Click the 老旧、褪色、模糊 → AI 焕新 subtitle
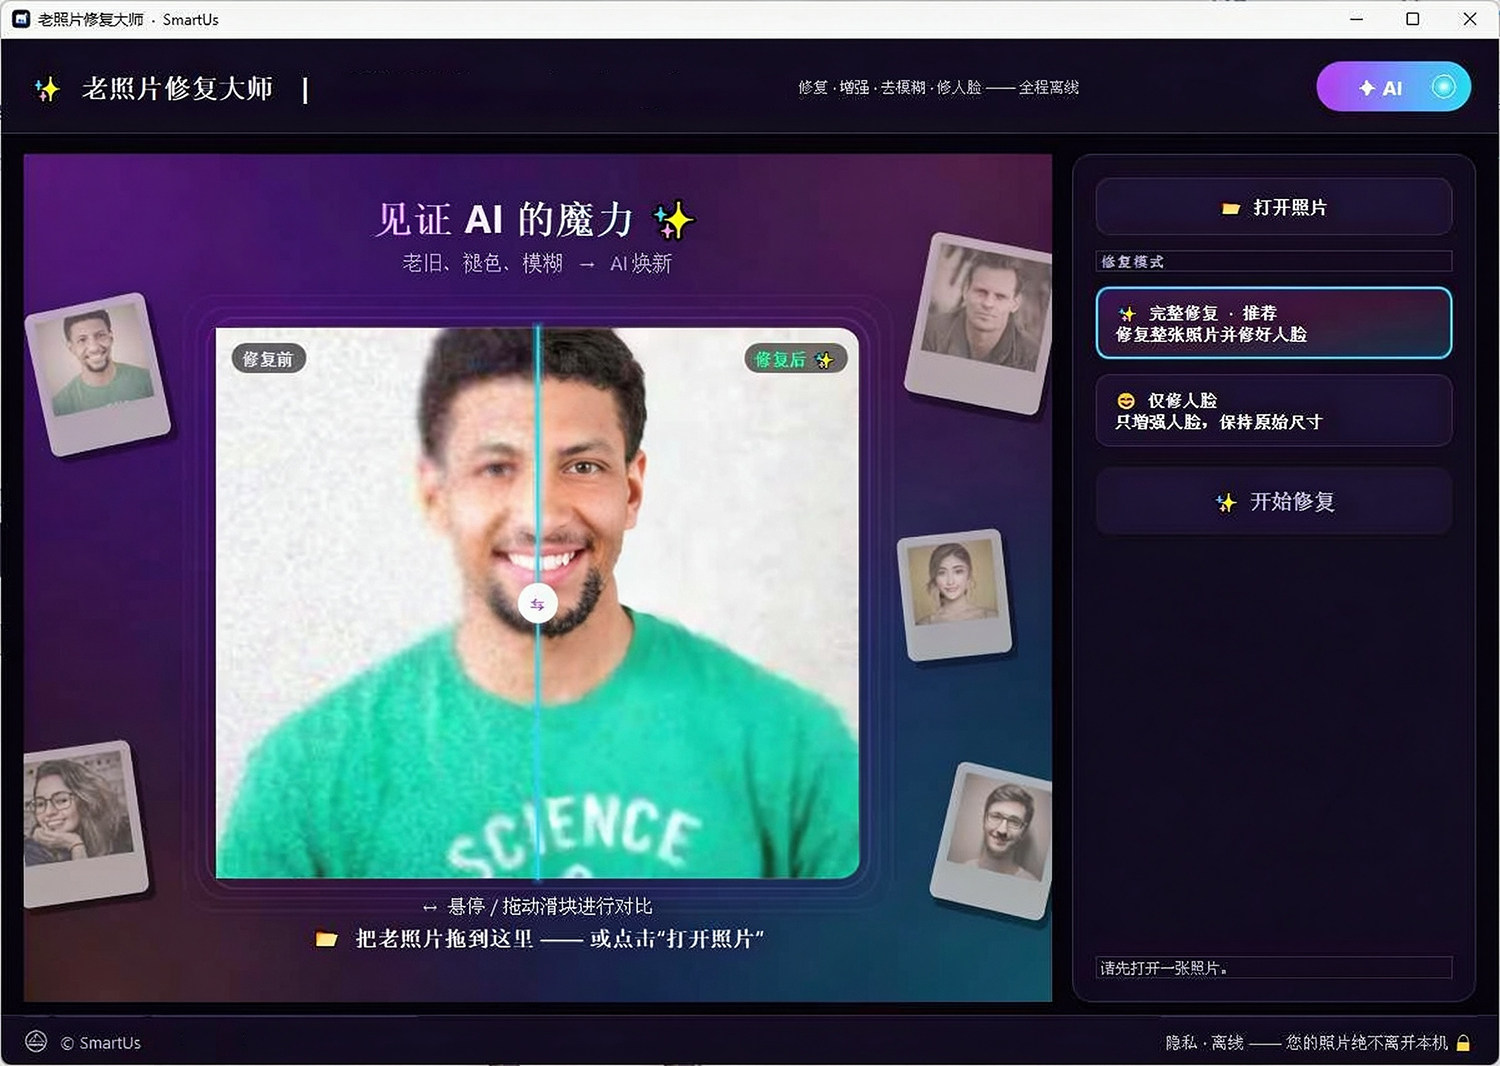This screenshot has height=1066, width=1500. pos(537,263)
